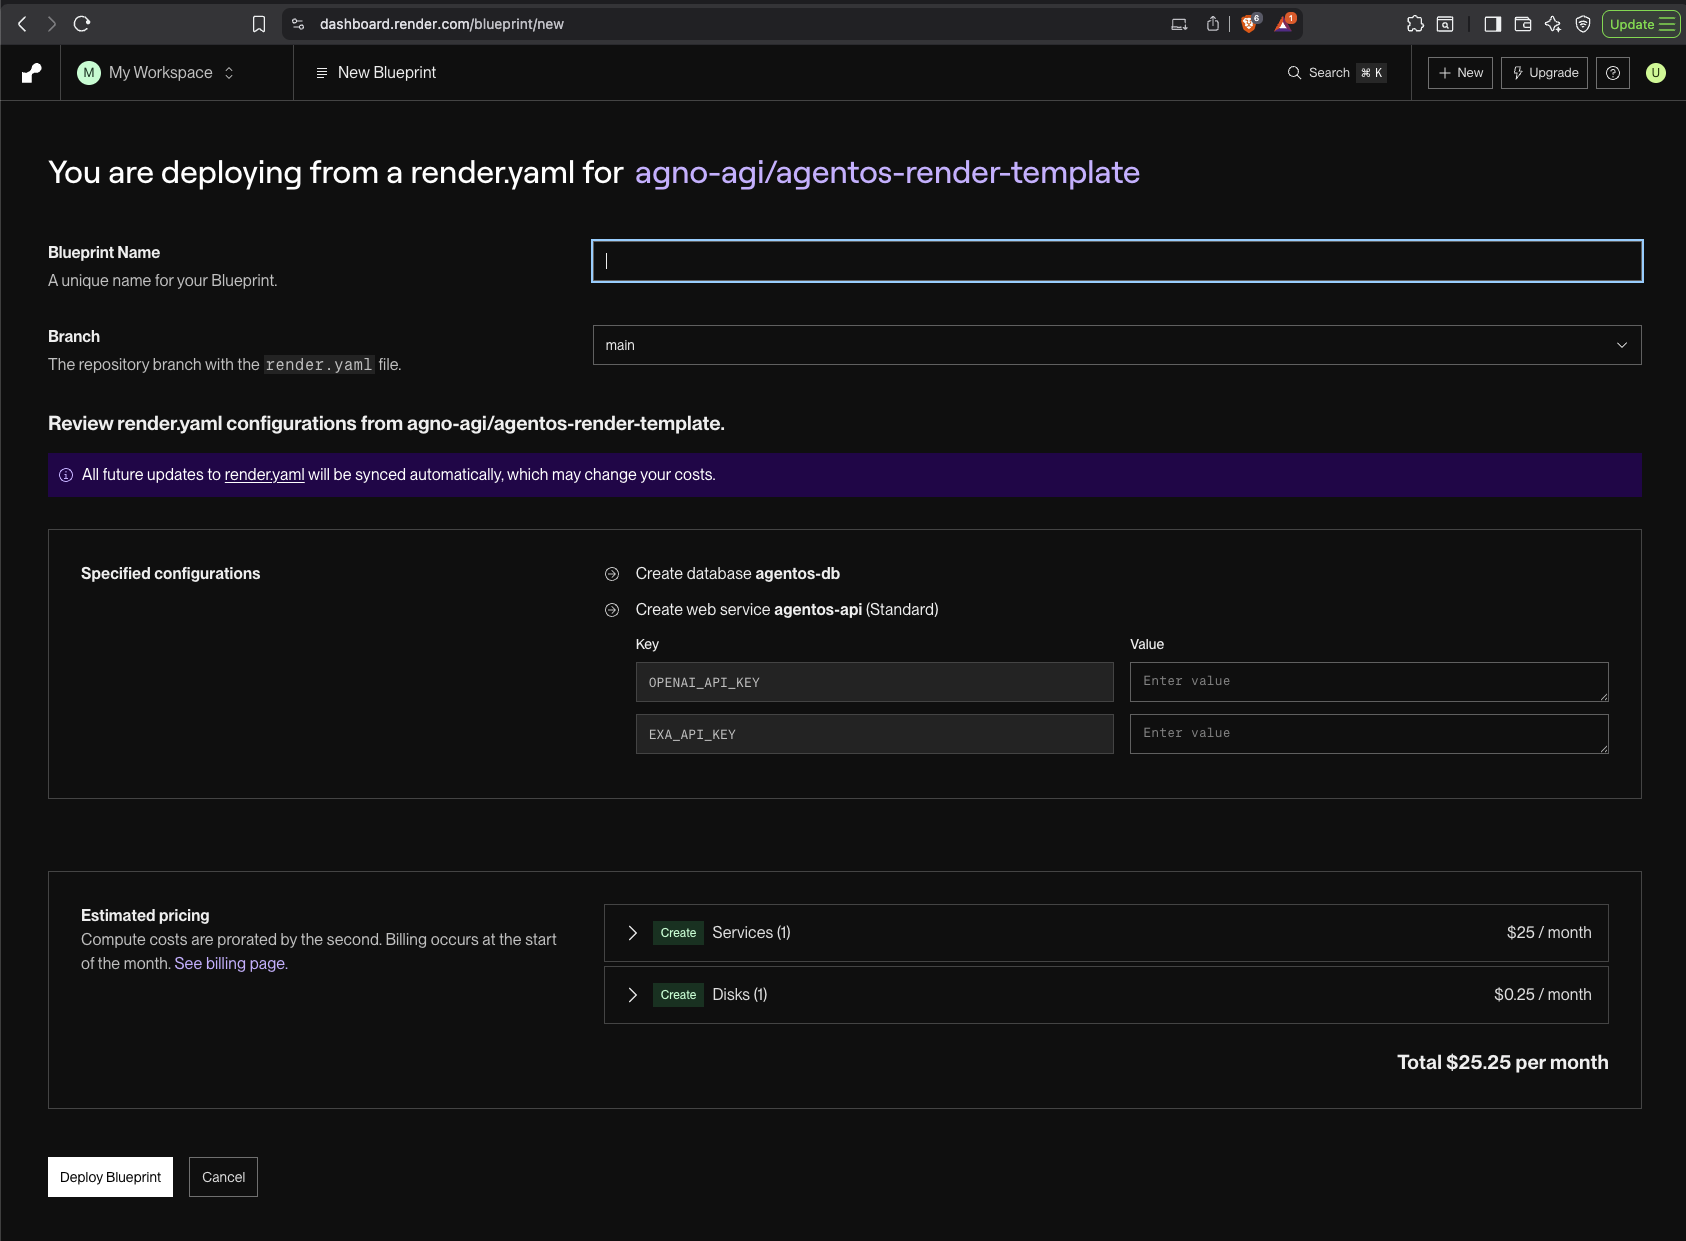Expand the Services (1) pricing row
Screen dimensions: 1686x1241
(632, 932)
